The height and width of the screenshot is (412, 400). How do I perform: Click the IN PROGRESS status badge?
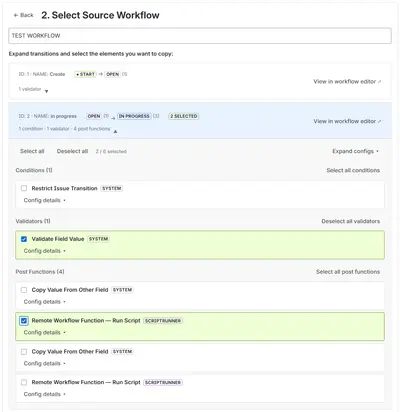(x=134, y=116)
